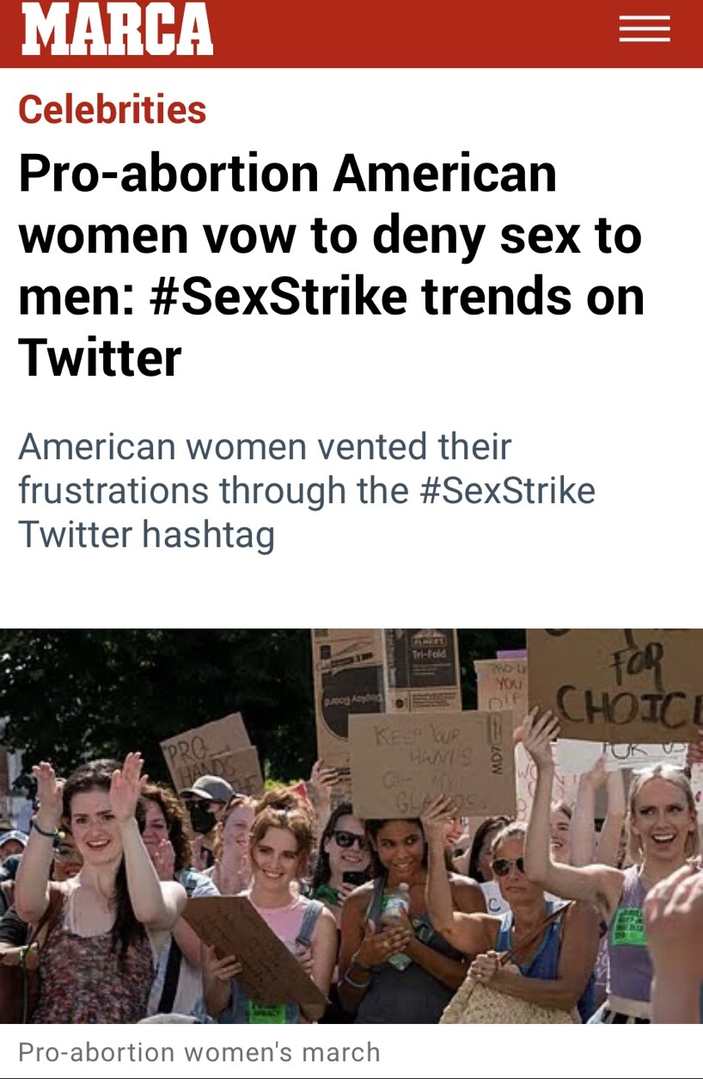This screenshot has width=703, height=1079.
Task: Click the word Twitter in the headline
Action: pyautogui.click(x=100, y=357)
